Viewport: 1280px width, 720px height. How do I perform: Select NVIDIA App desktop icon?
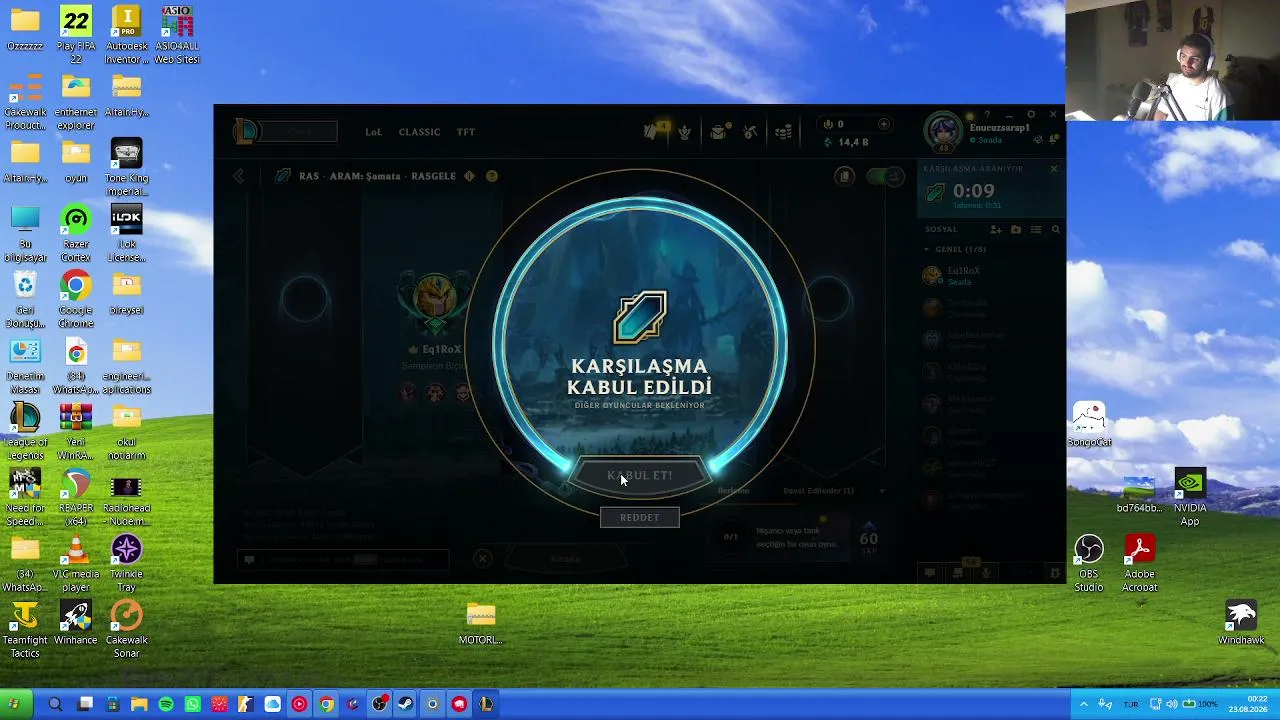pos(1190,498)
